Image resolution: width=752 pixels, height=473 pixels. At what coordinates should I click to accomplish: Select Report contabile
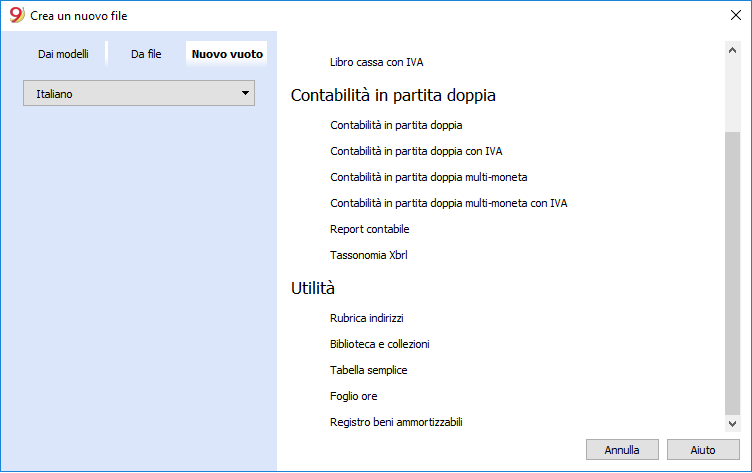click(369, 229)
